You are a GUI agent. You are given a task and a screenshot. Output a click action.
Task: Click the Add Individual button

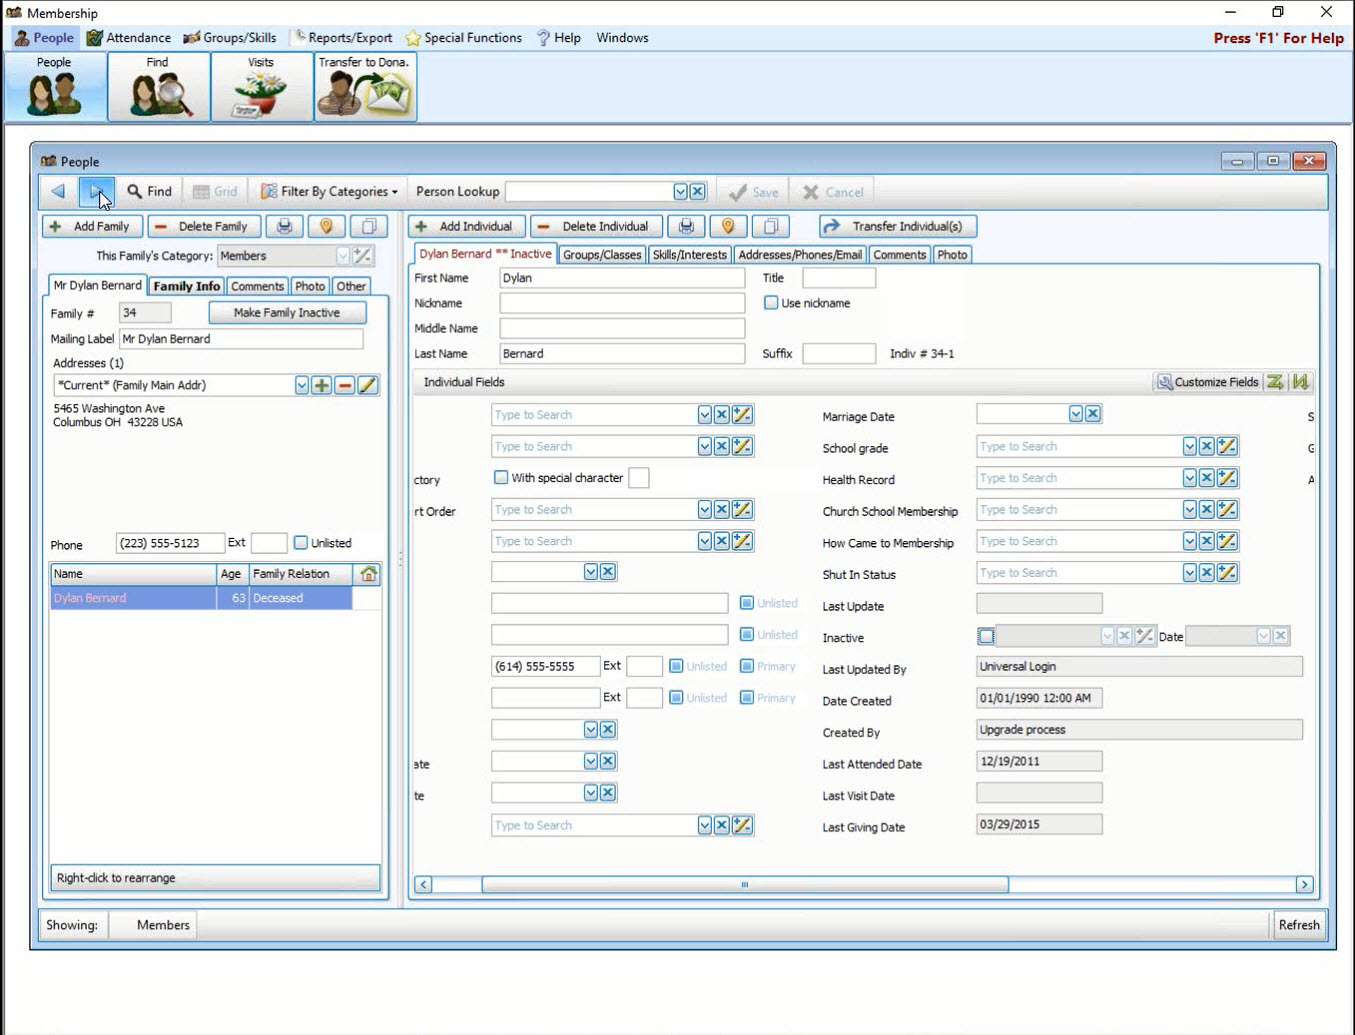(x=465, y=226)
